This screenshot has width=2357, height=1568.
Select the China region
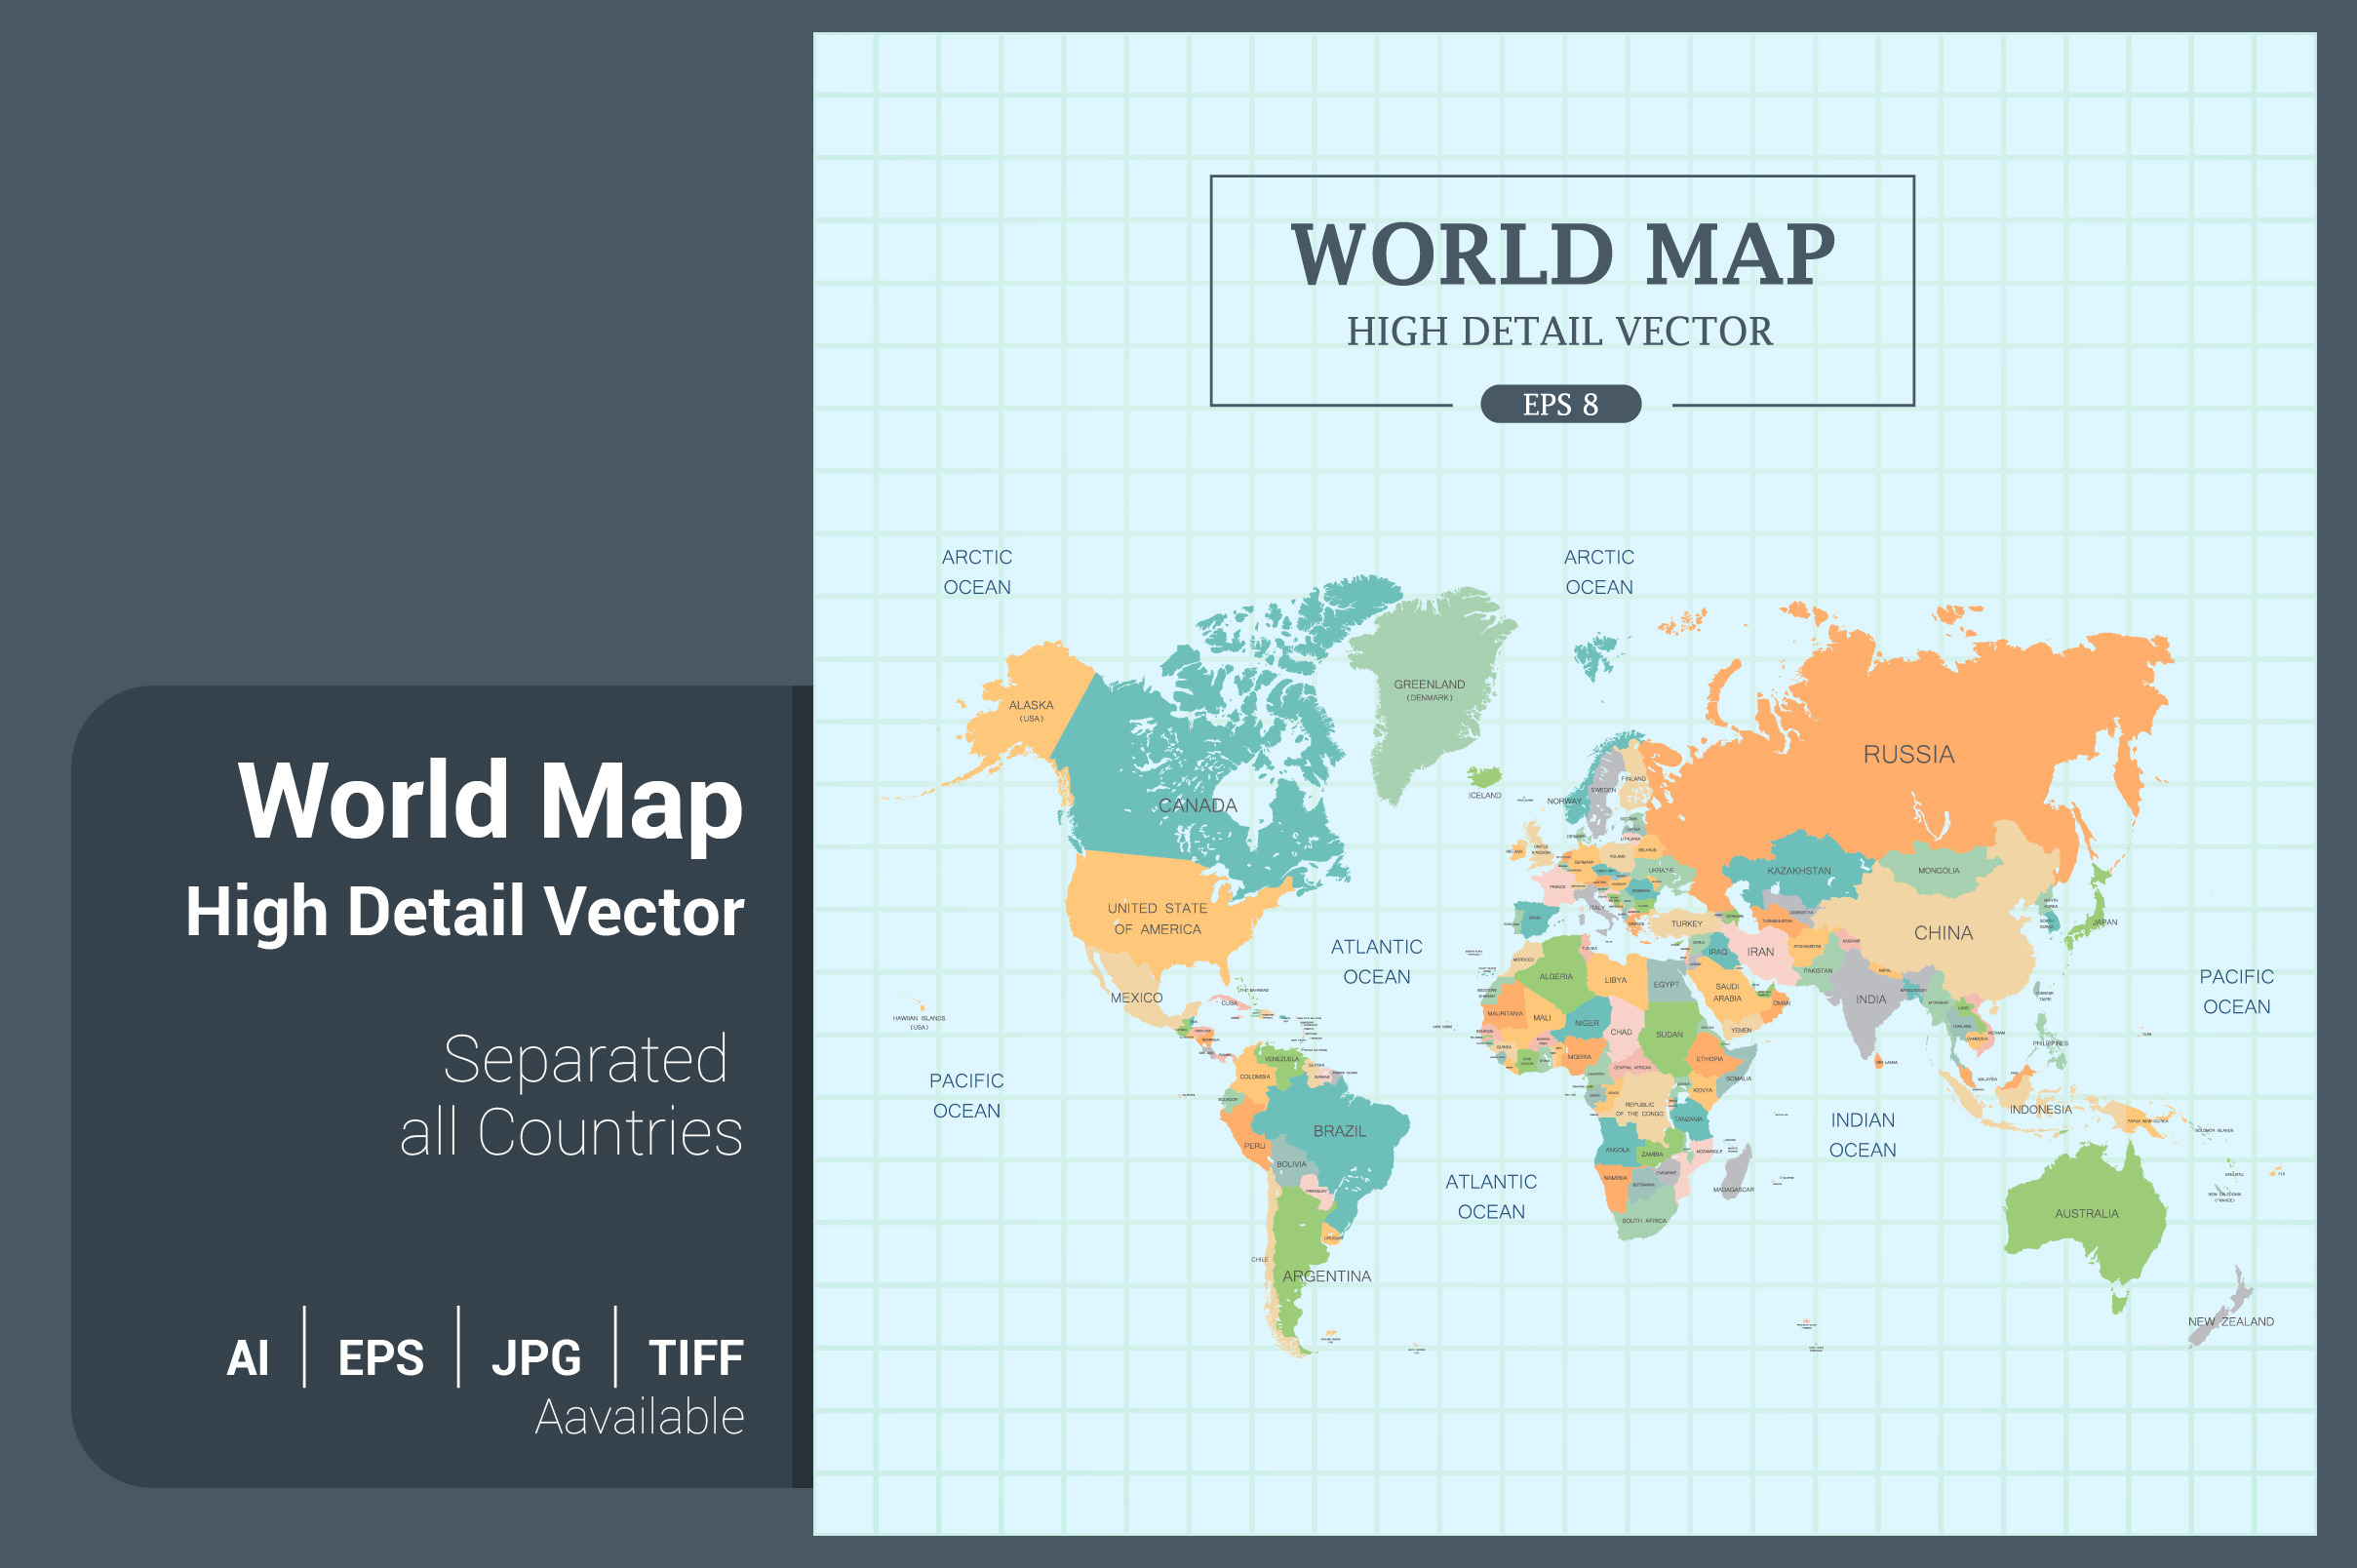[x=1942, y=933]
